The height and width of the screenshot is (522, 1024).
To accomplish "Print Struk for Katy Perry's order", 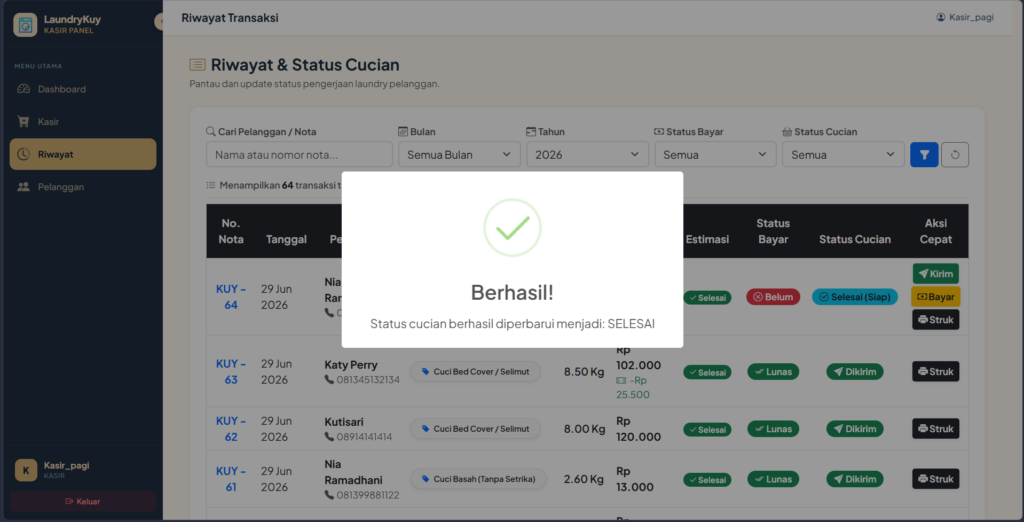I will [x=935, y=372].
